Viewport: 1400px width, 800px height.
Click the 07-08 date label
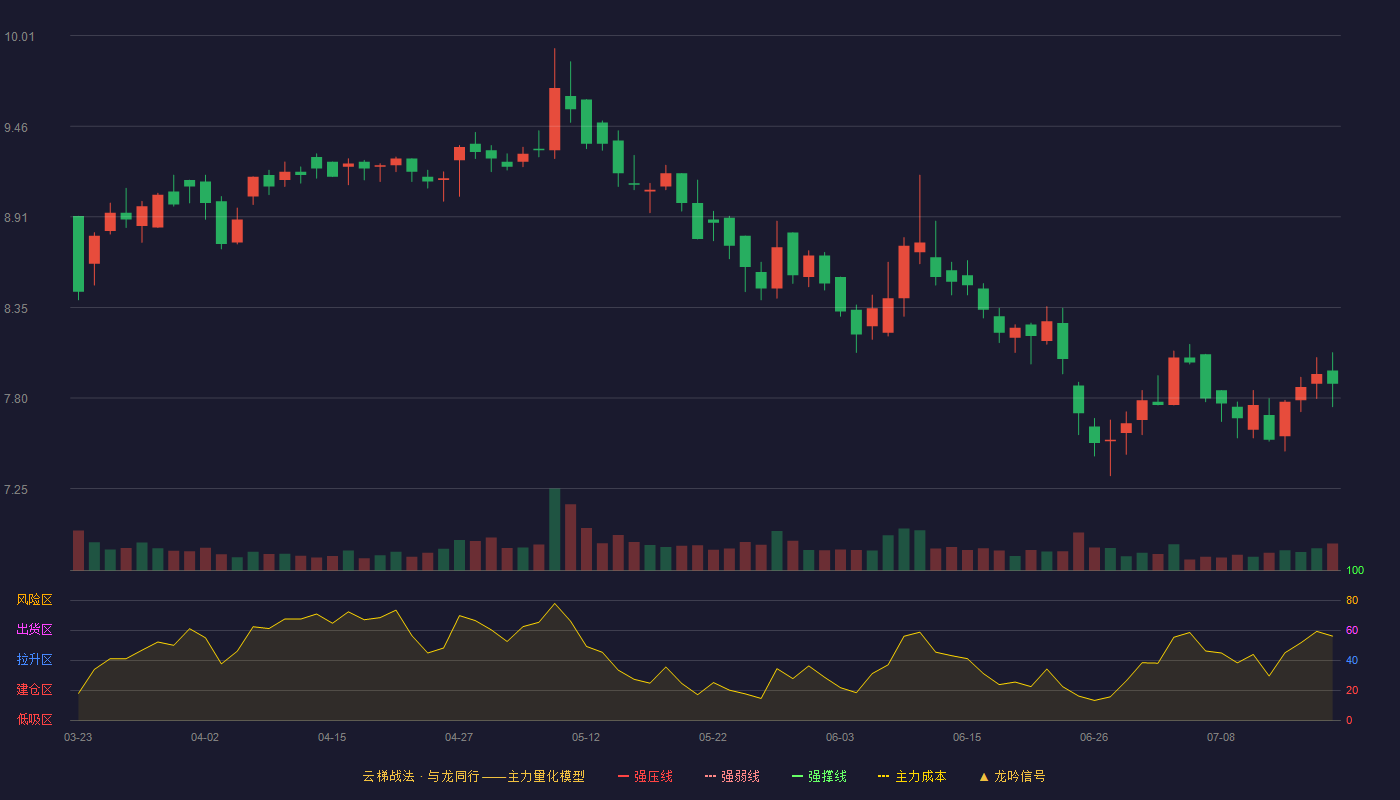1221,737
